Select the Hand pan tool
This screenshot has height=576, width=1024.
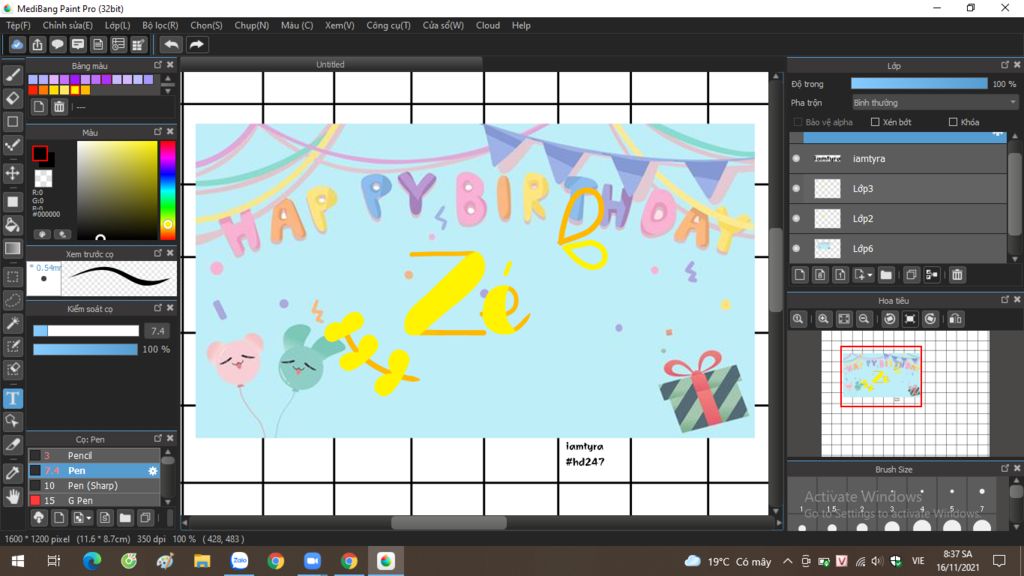point(12,497)
